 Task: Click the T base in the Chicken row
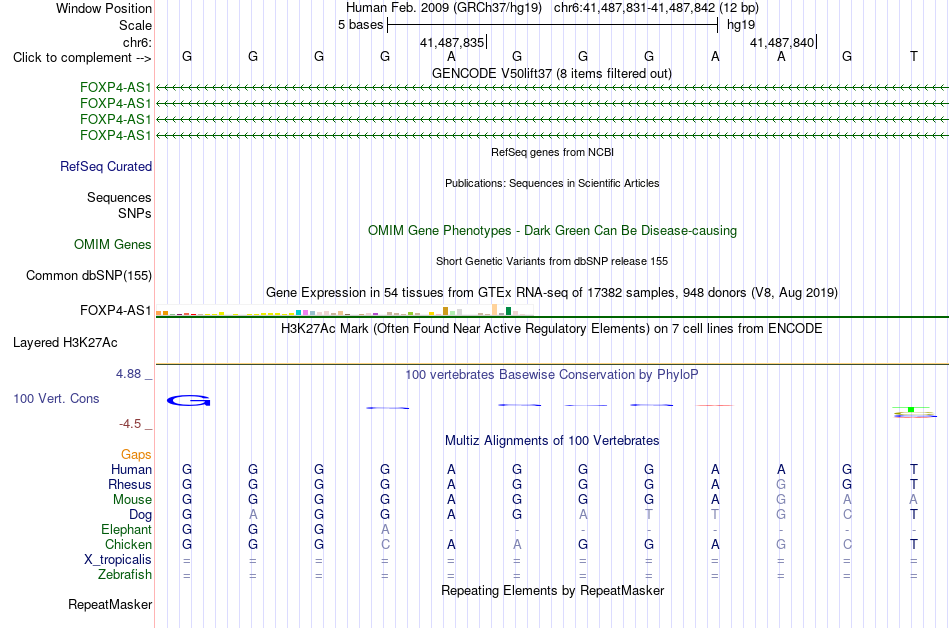pos(914,544)
